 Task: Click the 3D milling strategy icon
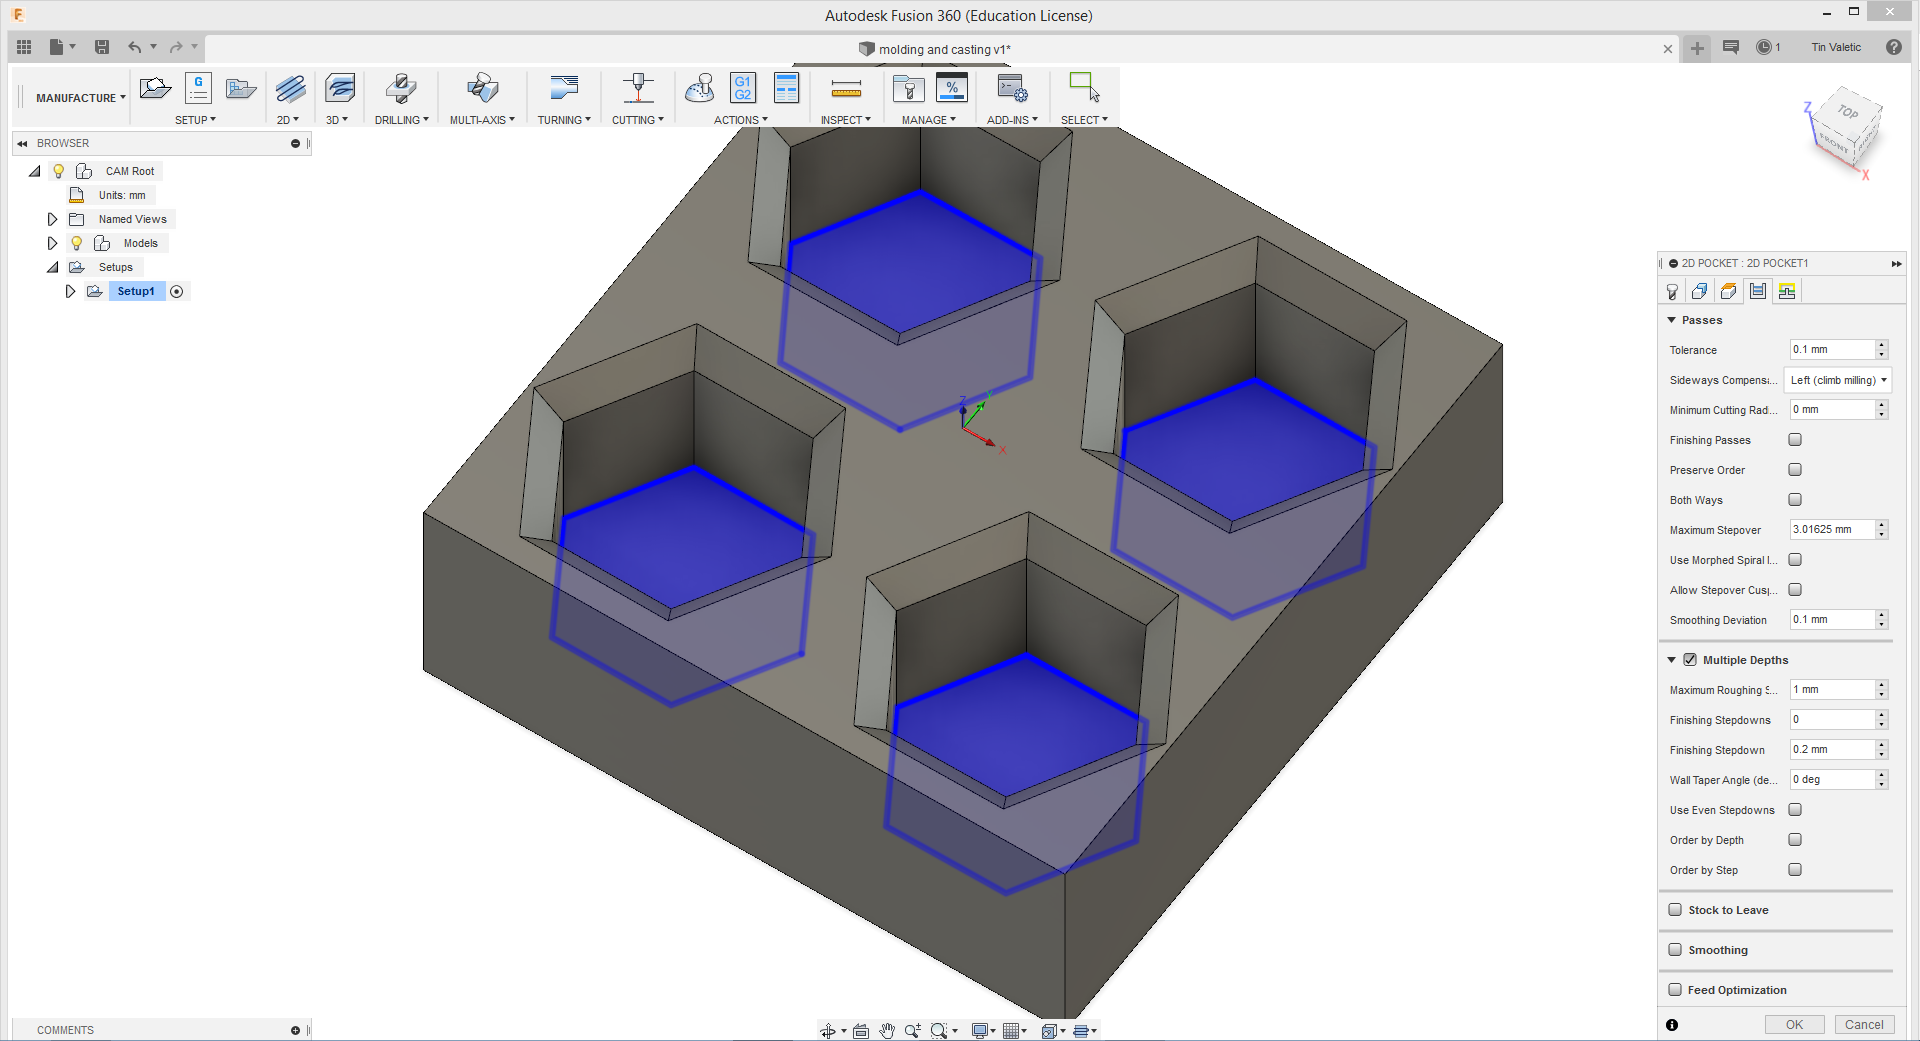[x=340, y=88]
